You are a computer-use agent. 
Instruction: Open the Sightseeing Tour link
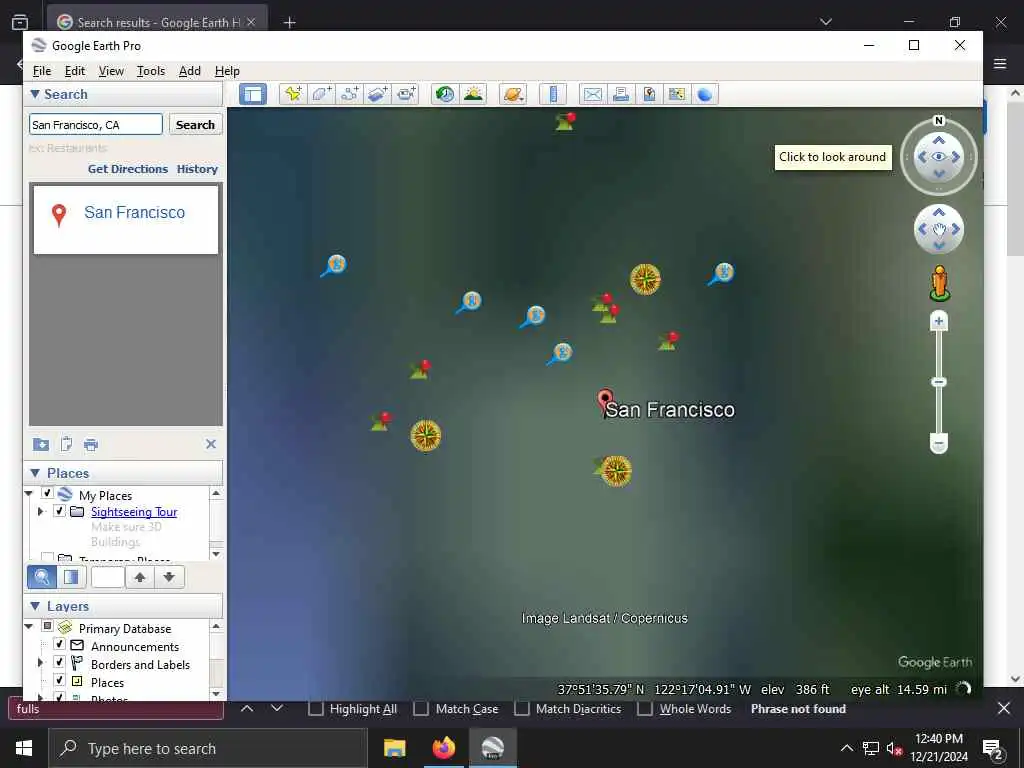coord(134,511)
